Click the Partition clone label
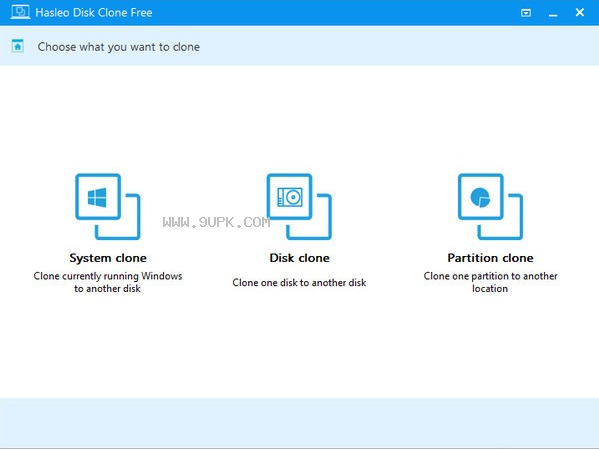Screen dimensions: 599x449 point(490,258)
